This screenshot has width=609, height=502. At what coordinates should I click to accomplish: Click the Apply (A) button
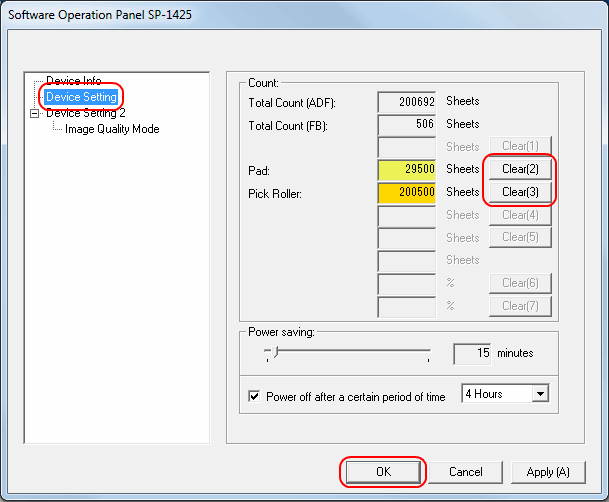click(x=548, y=472)
